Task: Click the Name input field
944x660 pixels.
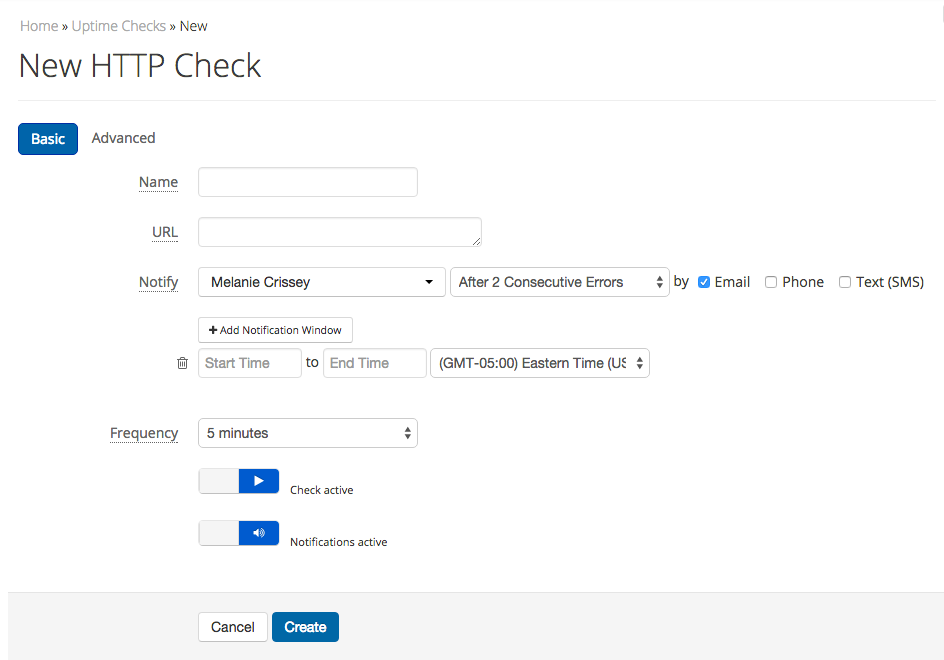Action: (308, 182)
